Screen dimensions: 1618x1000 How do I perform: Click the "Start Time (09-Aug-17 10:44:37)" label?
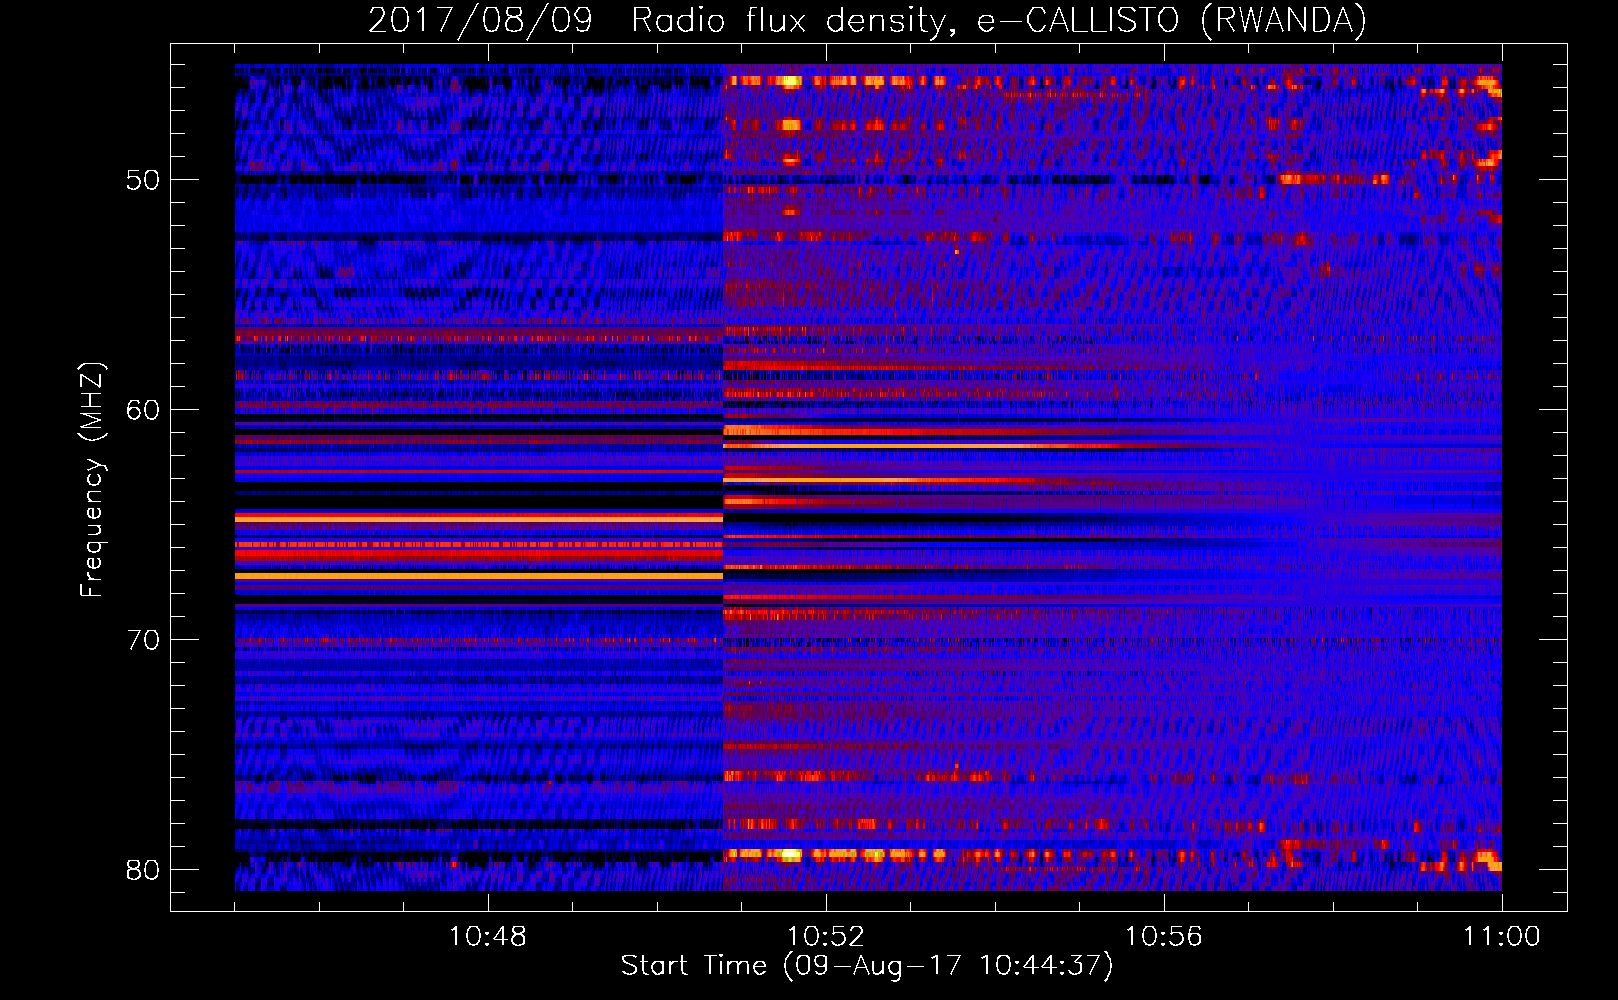[867, 966]
